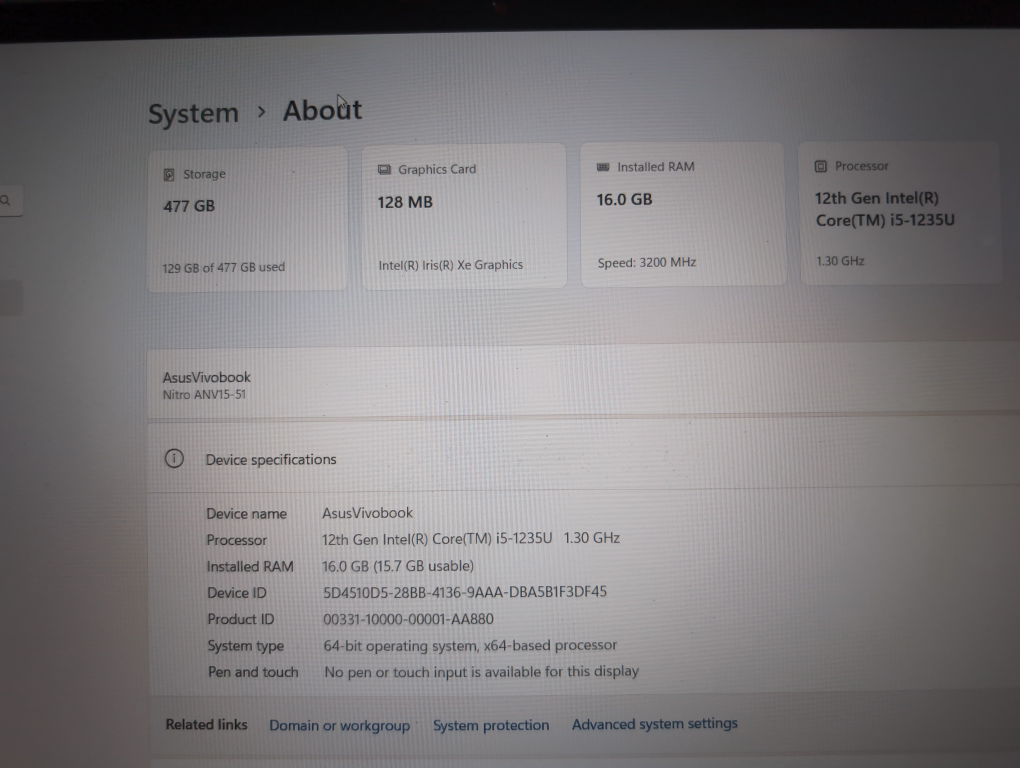The width and height of the screenshot is (1020, 768).
Task: Click the Device specifications info icon
Action: [174, 458]
